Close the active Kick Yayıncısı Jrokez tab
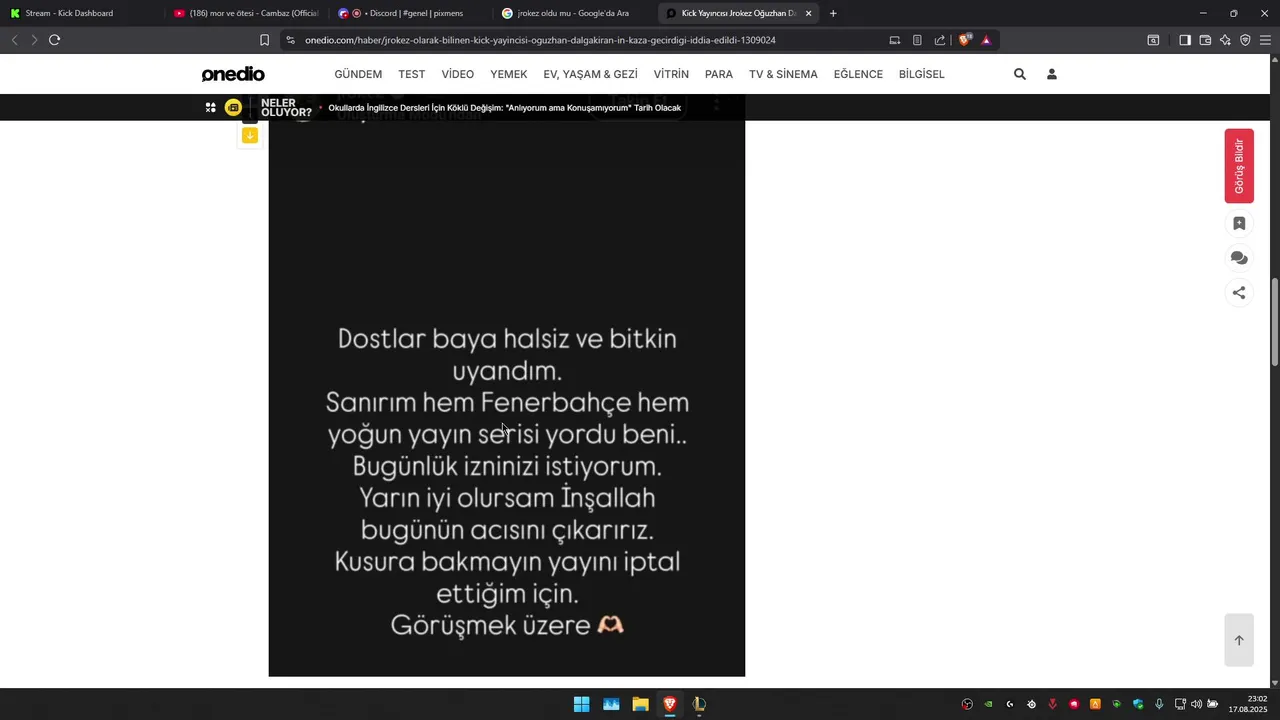Viewport: 1280px width, 720px height. [808, 13]
